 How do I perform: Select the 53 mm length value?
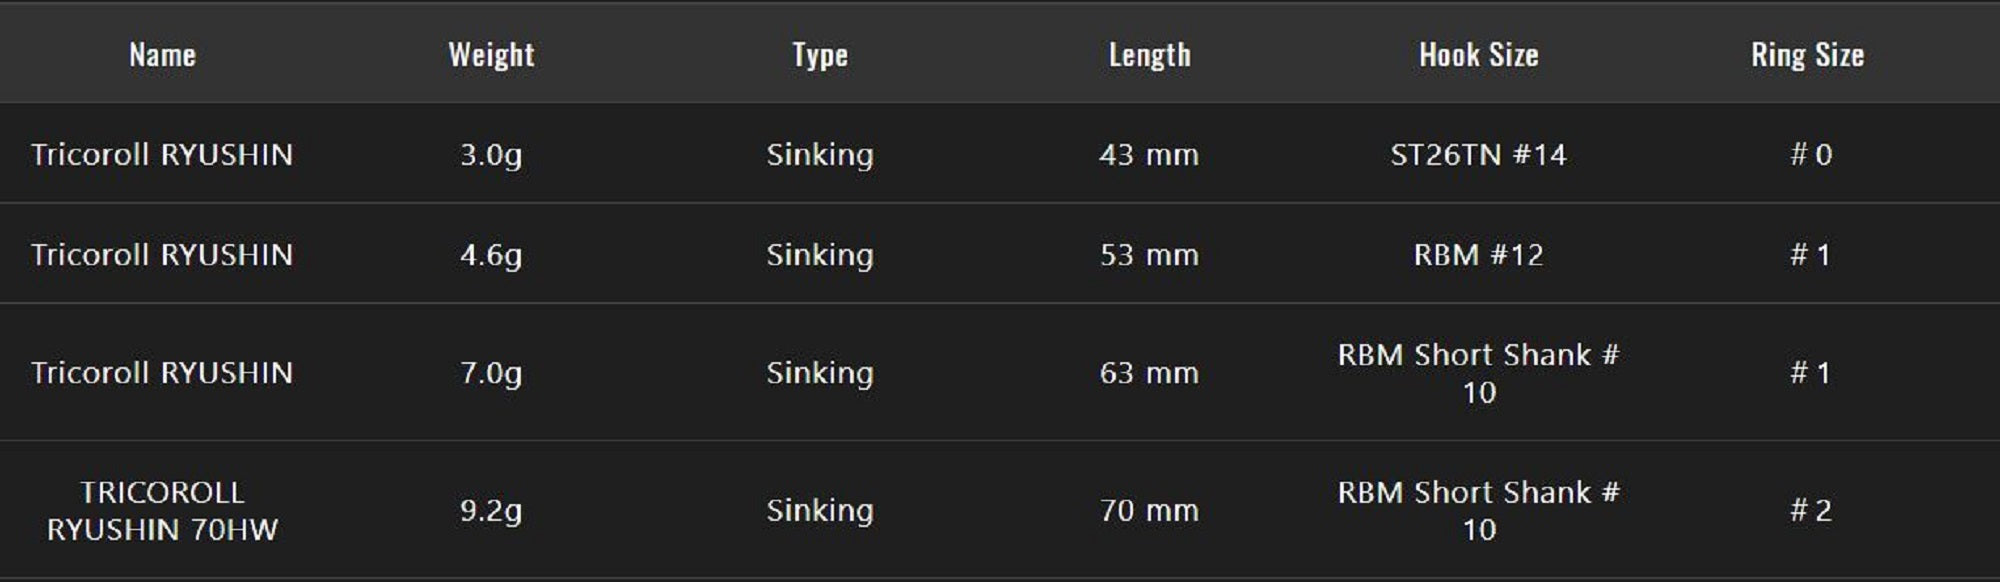[1149, 255]
